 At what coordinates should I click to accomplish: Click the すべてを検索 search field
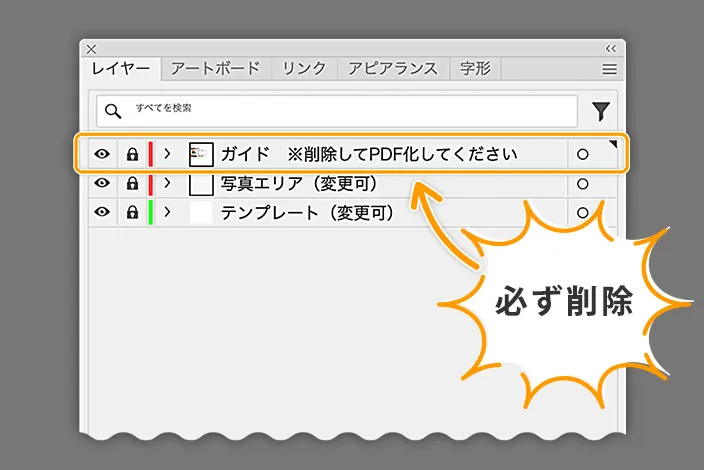click(x=337, y=111)
